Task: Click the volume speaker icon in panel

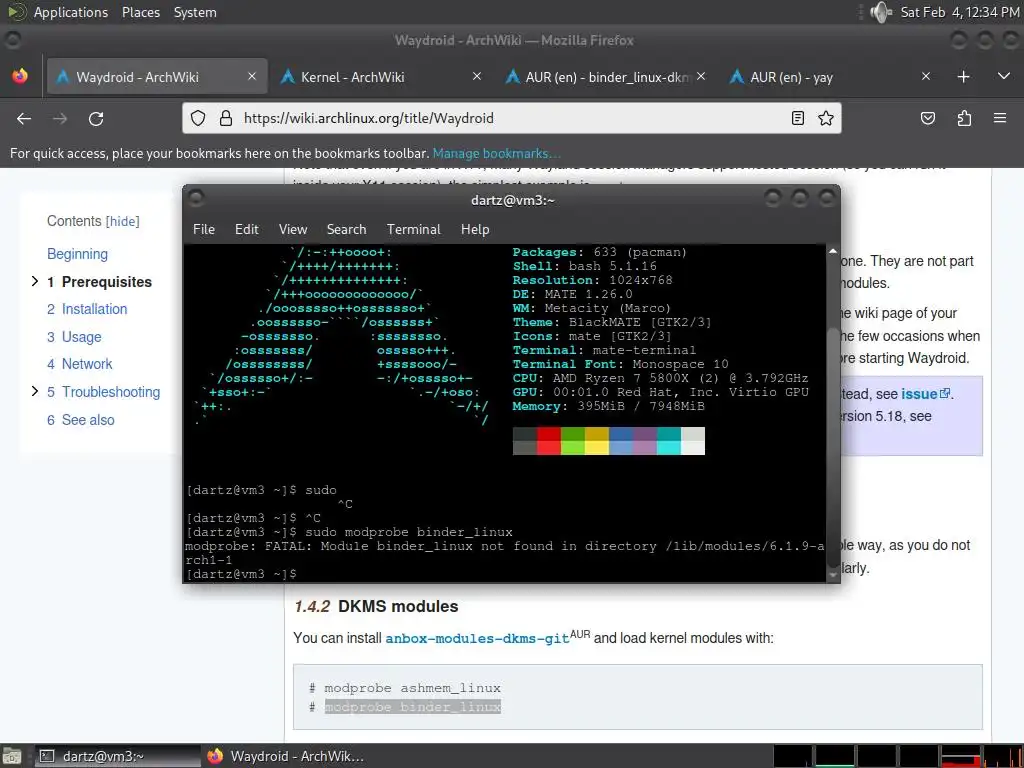Action: pos(881,12)
